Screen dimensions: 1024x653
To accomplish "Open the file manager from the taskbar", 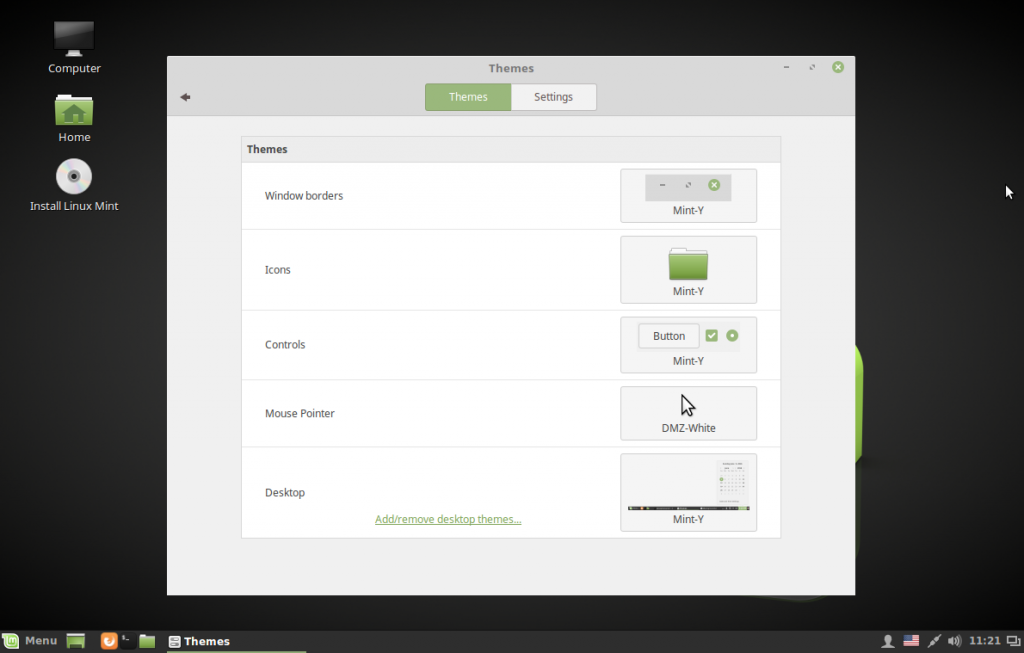I will (x=146, y=640).
